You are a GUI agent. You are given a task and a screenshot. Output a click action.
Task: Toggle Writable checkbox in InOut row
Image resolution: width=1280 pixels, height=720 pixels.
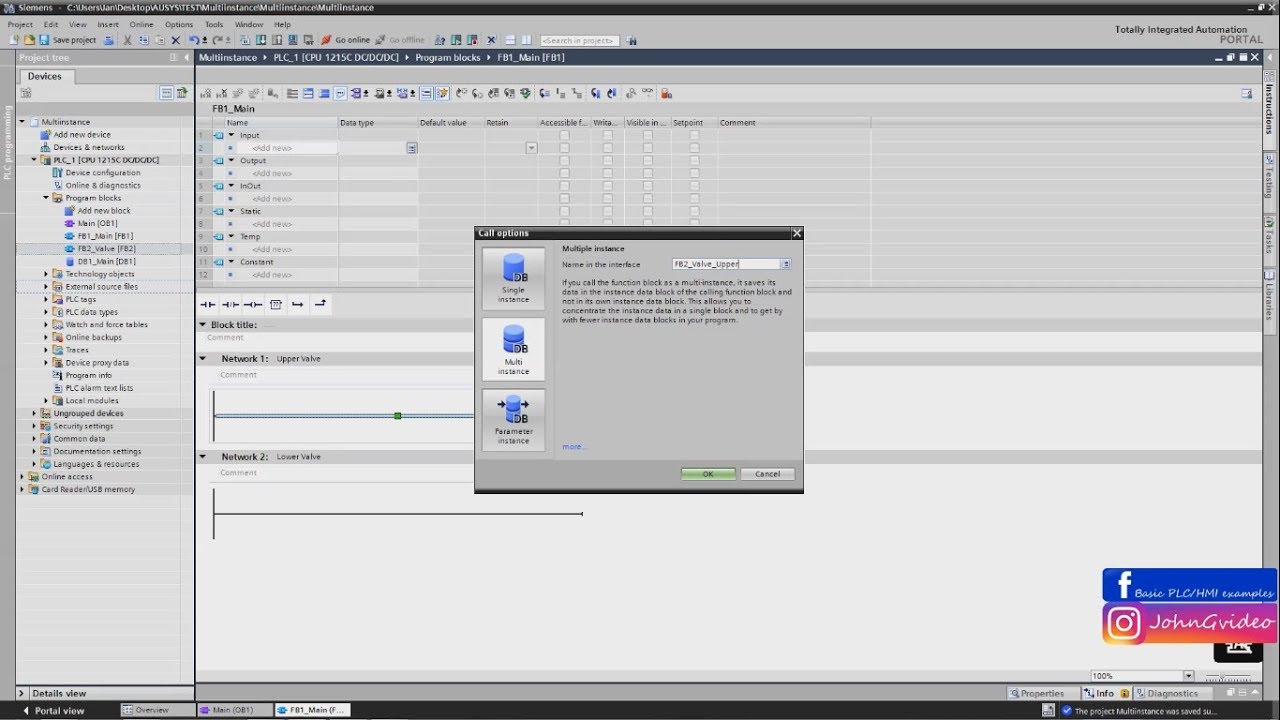[x=607, y=186]
